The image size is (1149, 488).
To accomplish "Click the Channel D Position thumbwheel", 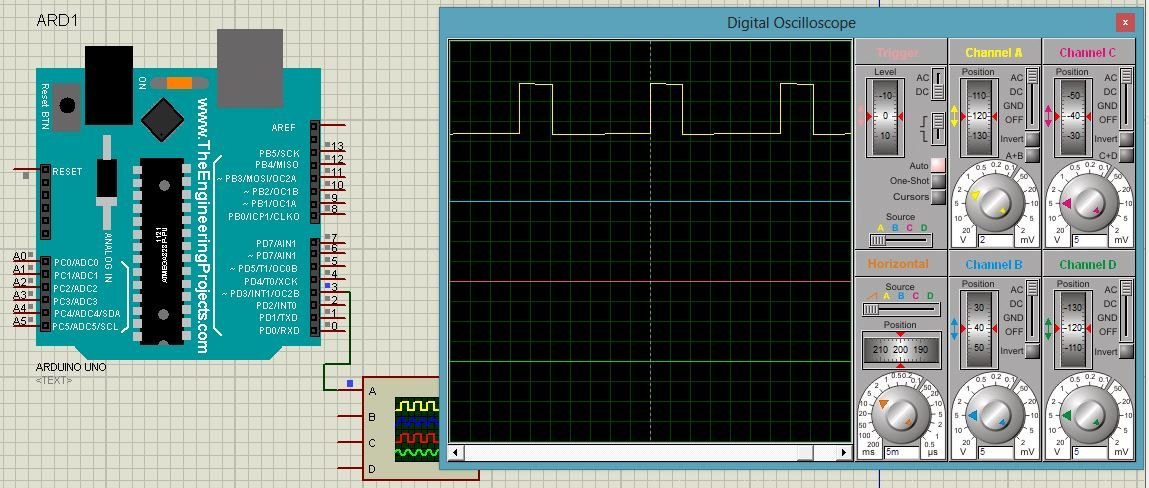I will [x=1073, y=328].
